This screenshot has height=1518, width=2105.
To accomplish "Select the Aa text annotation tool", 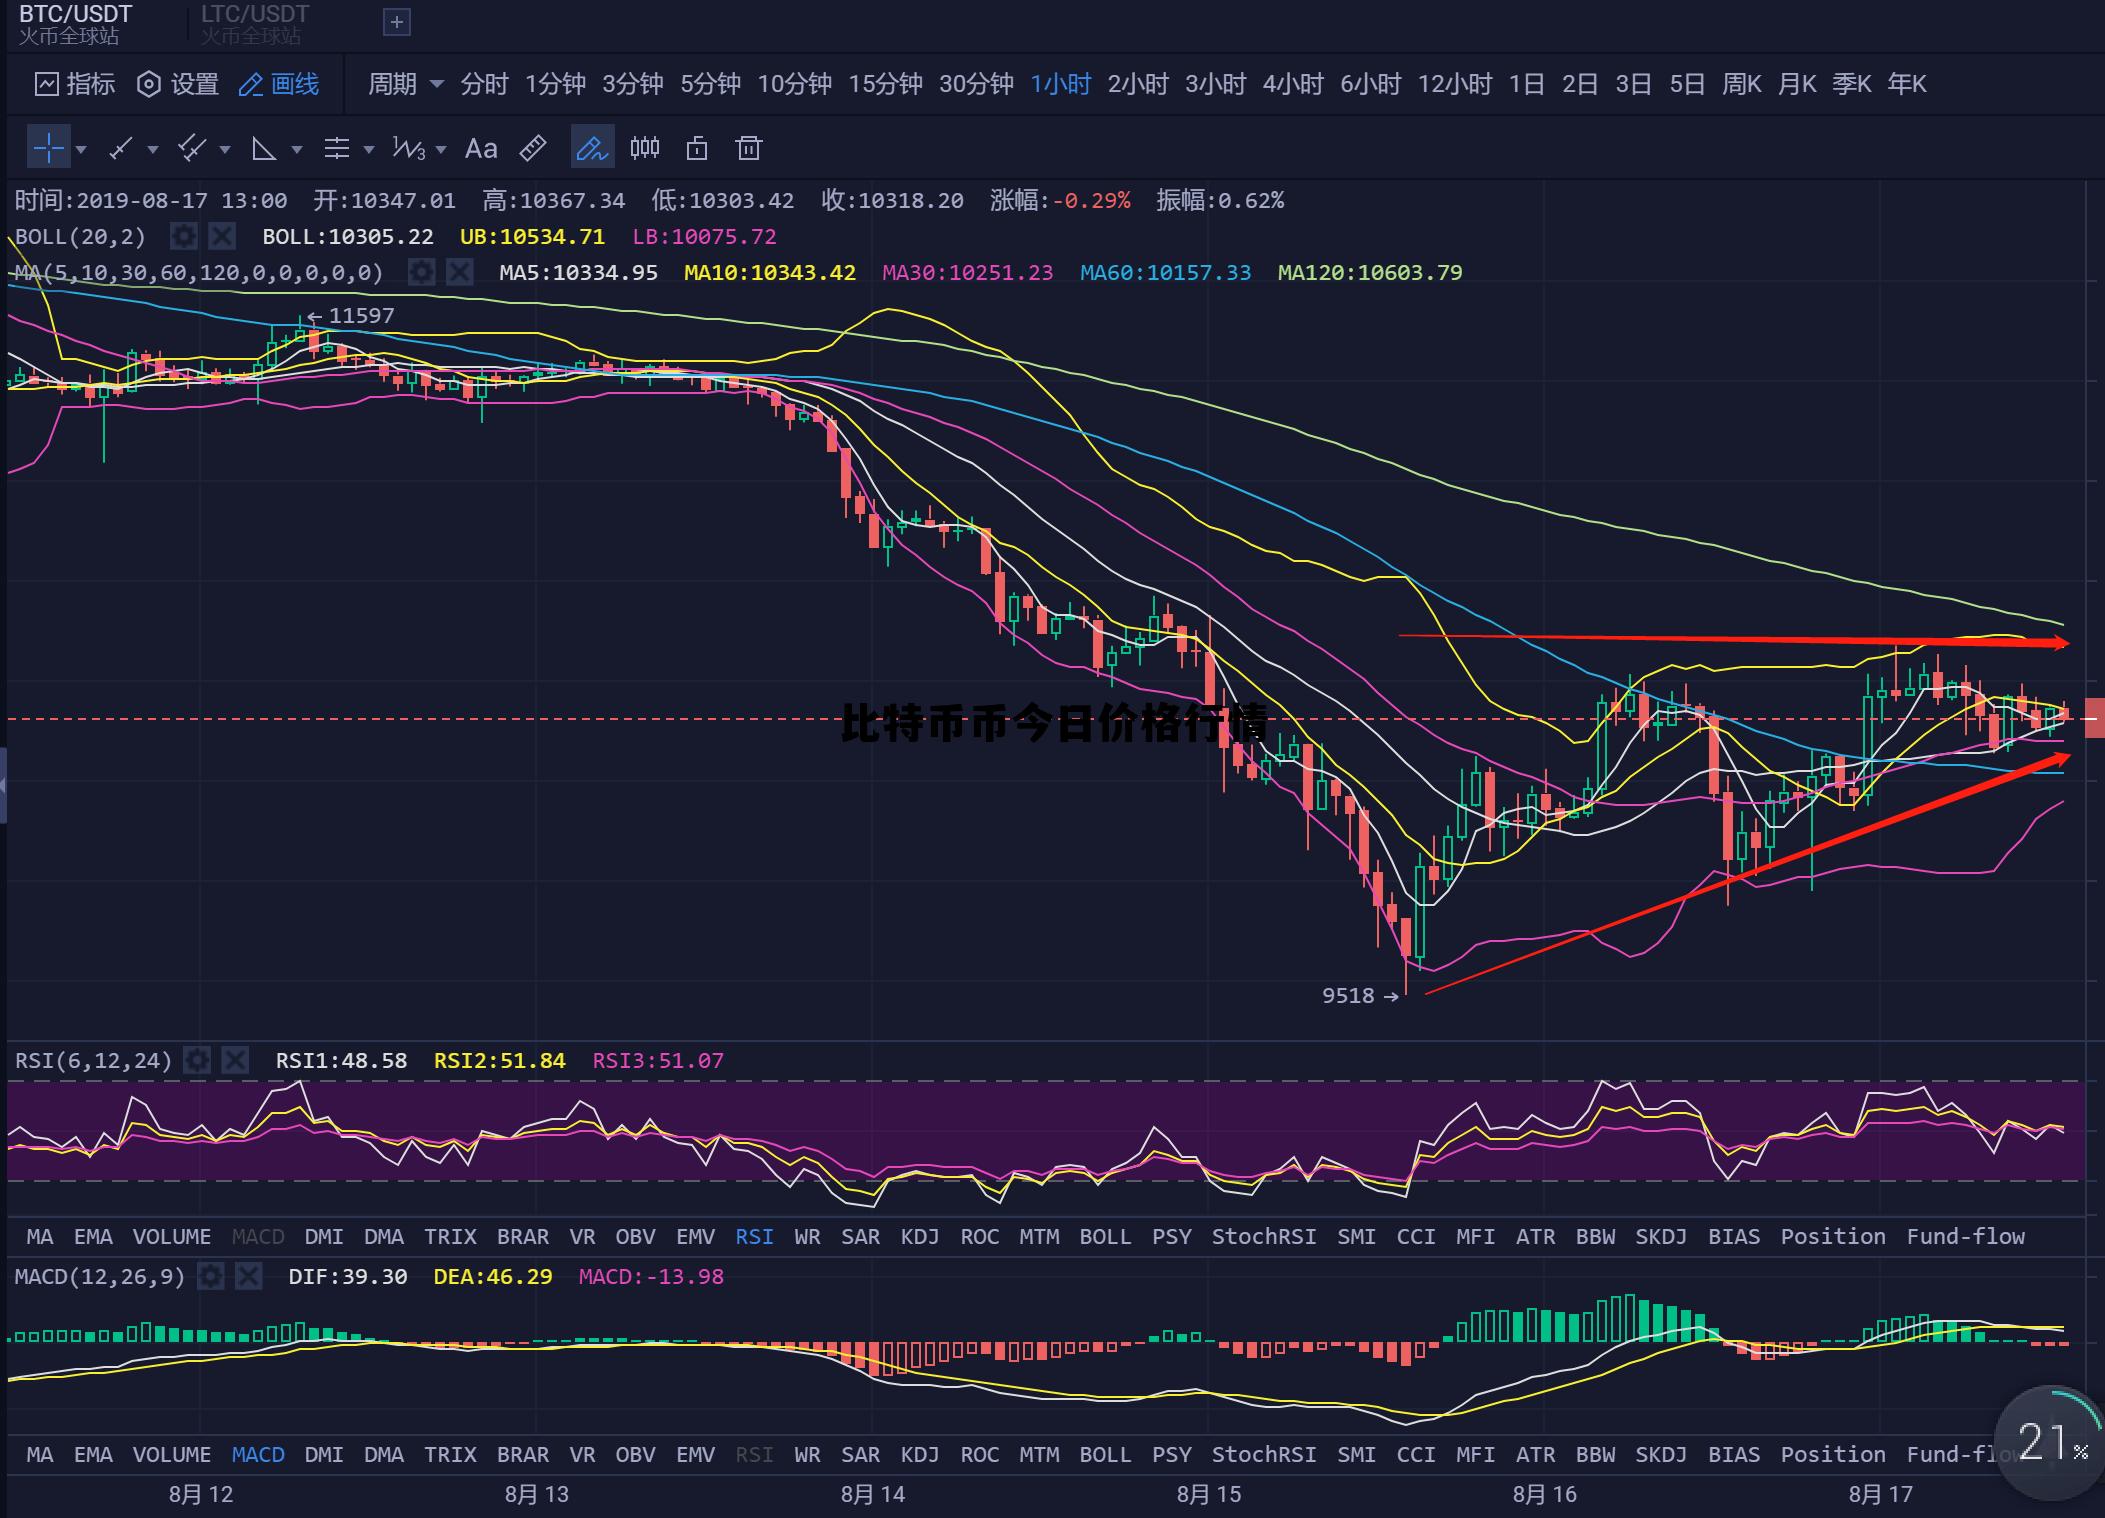I will click(481, 149).
